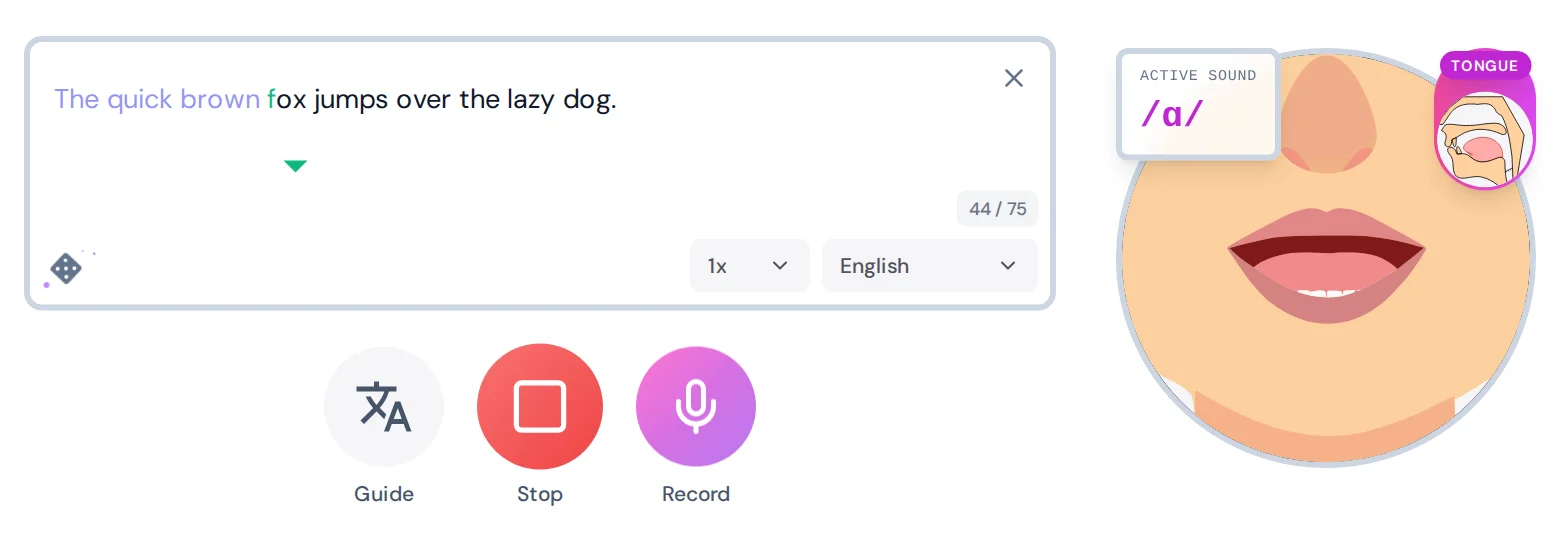Click the "Record" label text
The image size is (1560, 534).
[x=696, y=494]
